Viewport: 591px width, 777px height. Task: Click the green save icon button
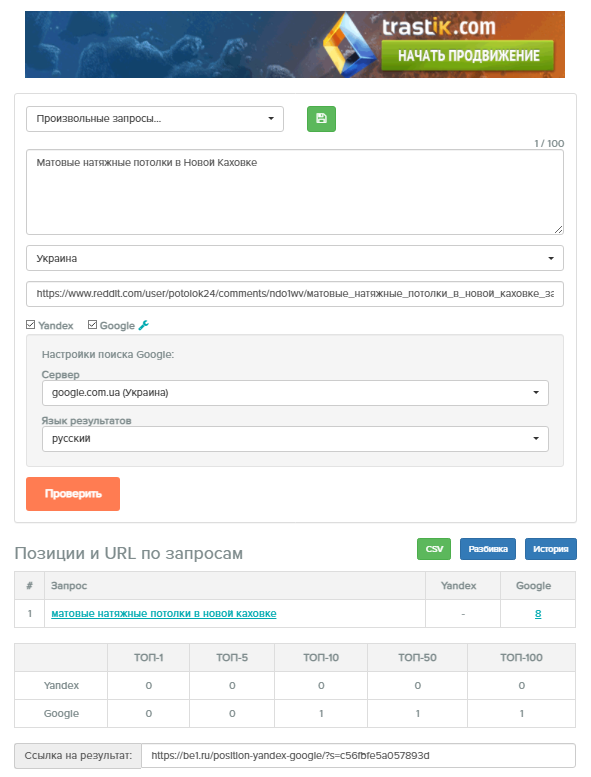(x=321, y=119)
